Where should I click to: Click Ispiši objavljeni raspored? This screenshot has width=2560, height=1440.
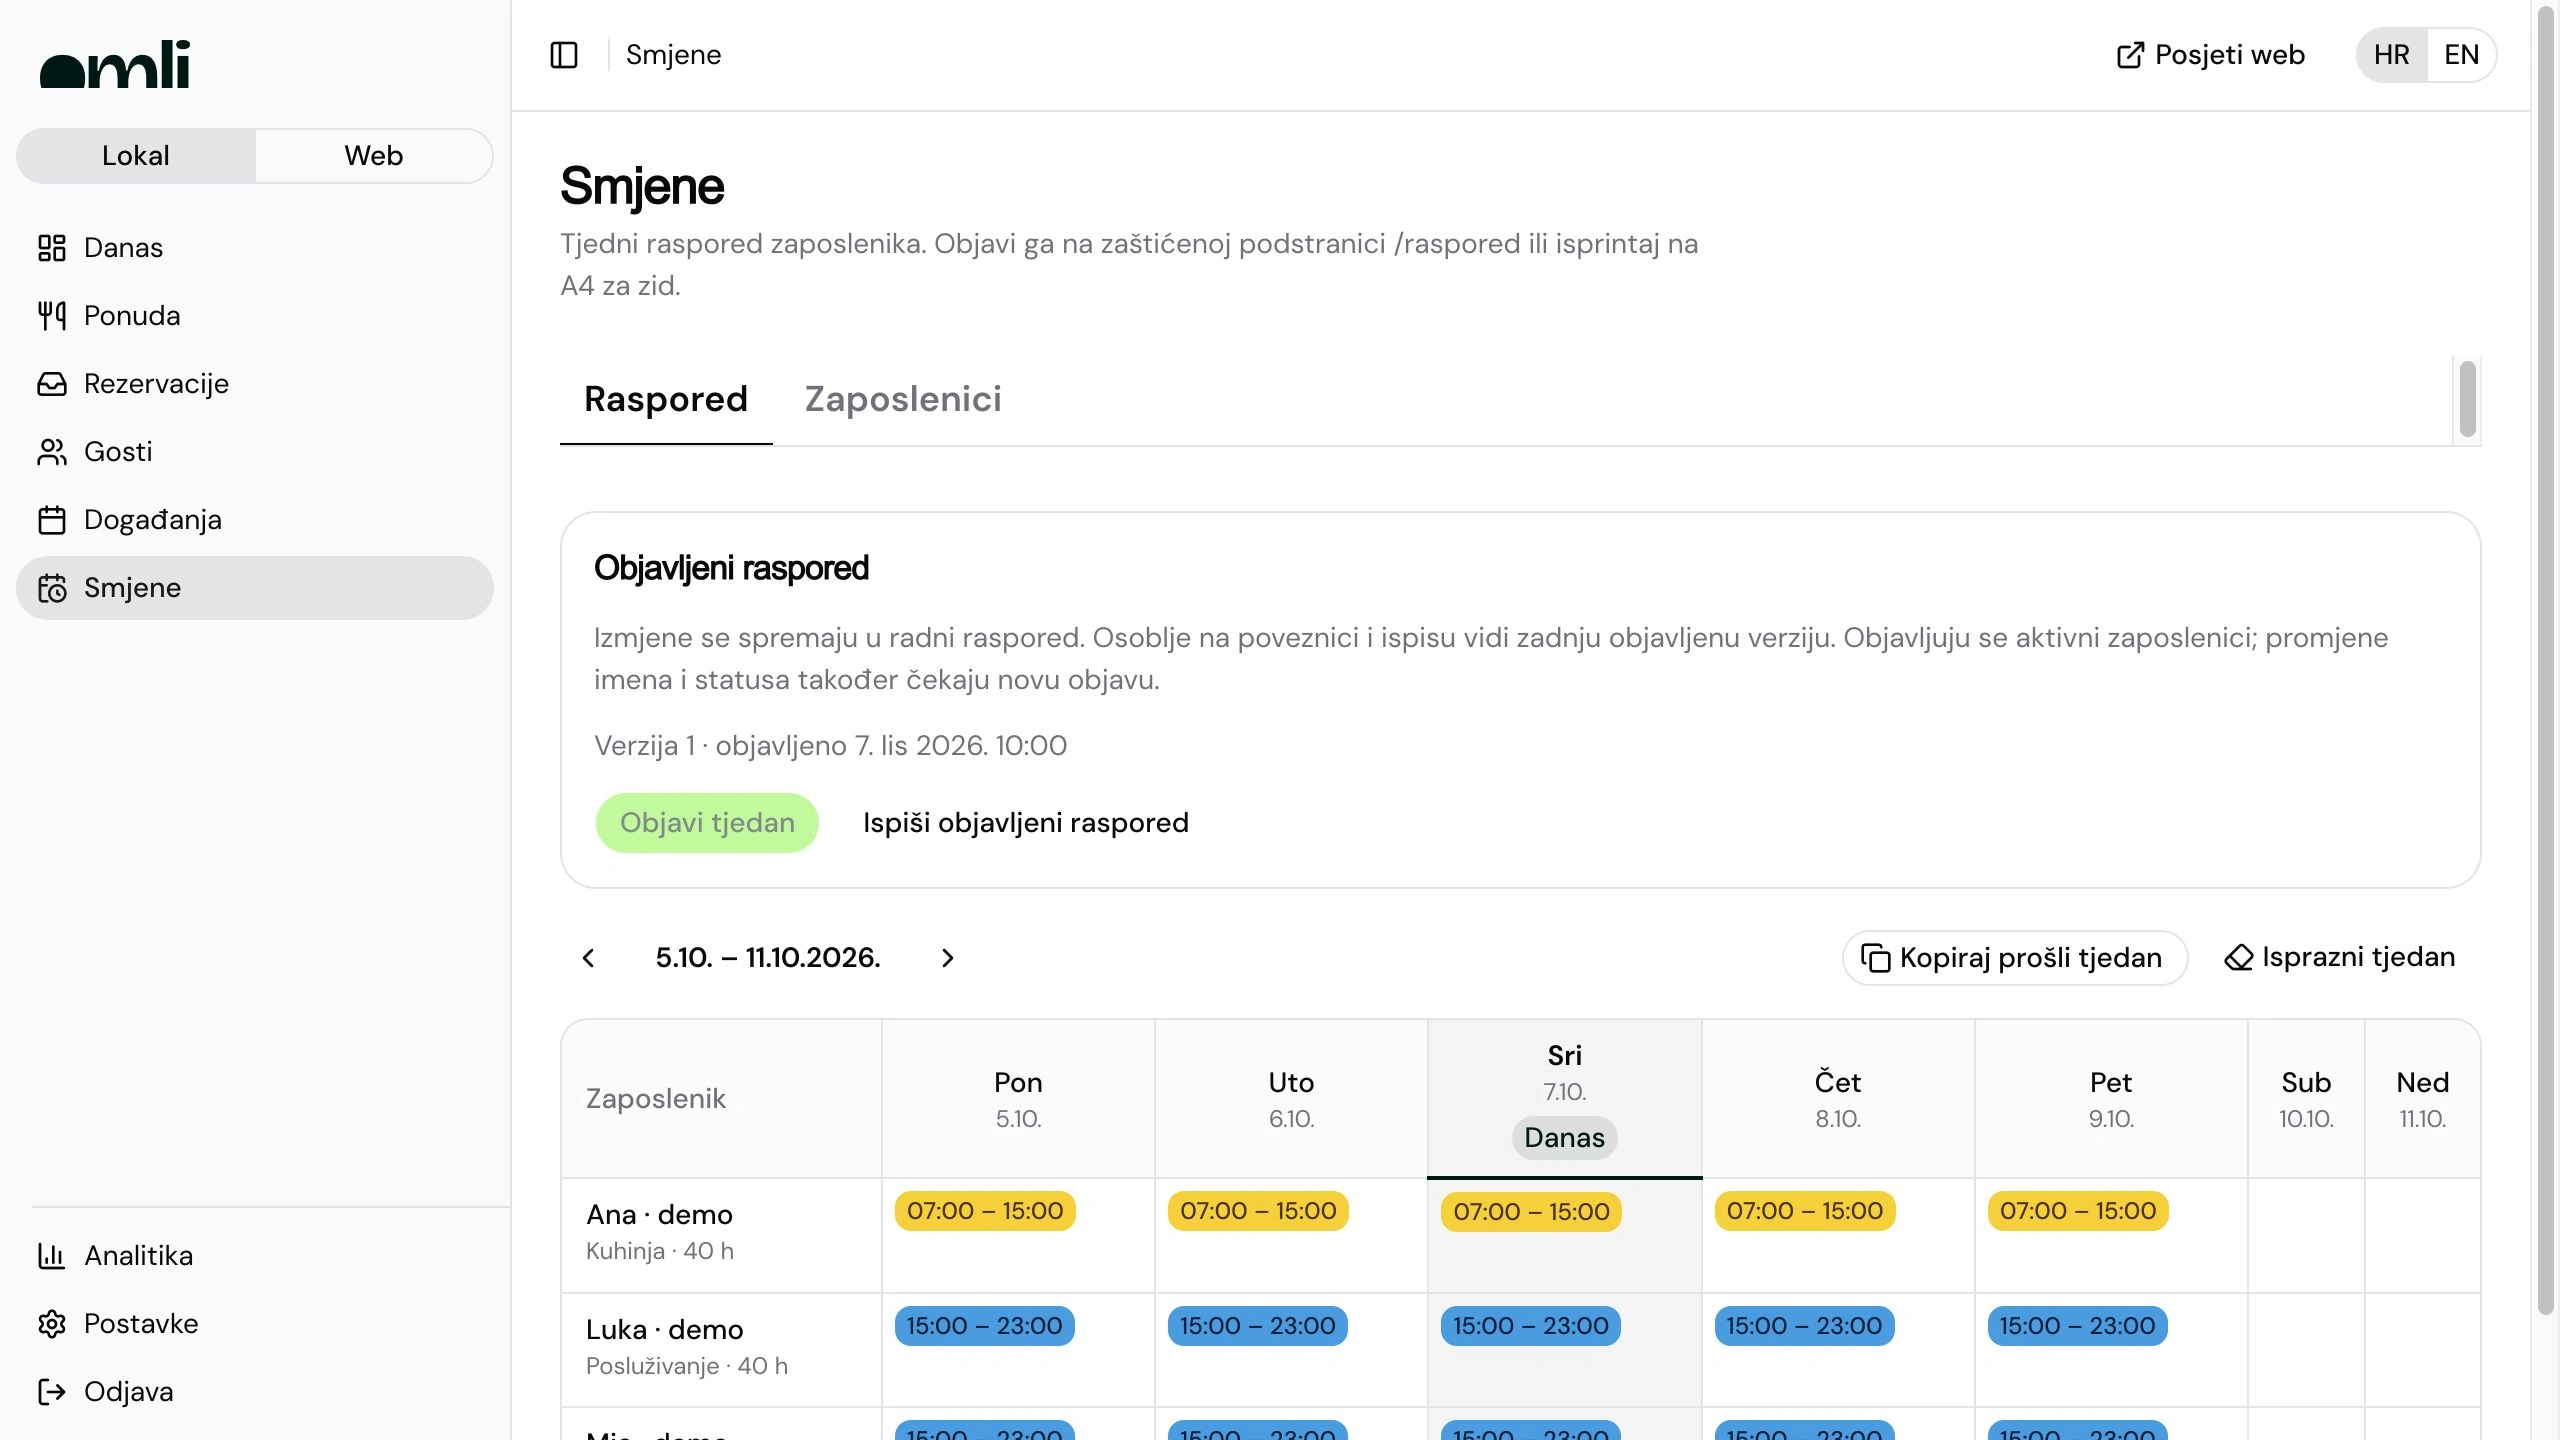1026,823
